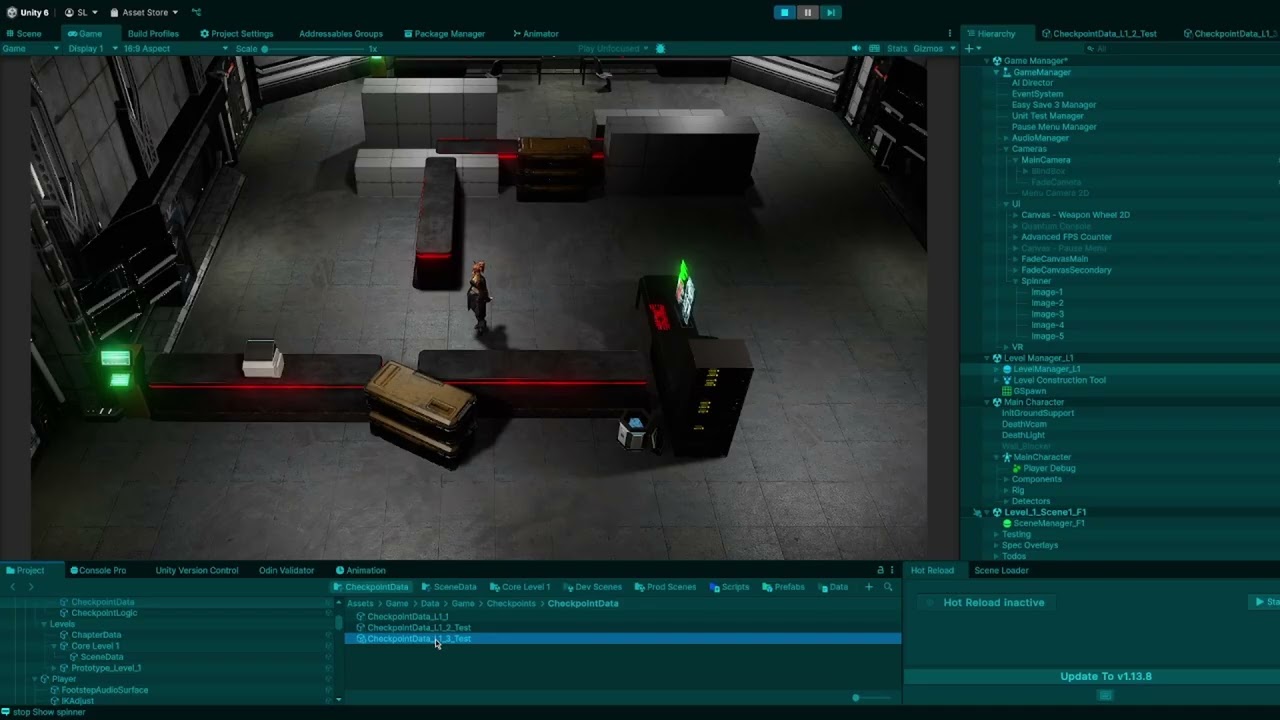
Task: Collapse the Main Character scene
Action: click(x=985, y=402)
